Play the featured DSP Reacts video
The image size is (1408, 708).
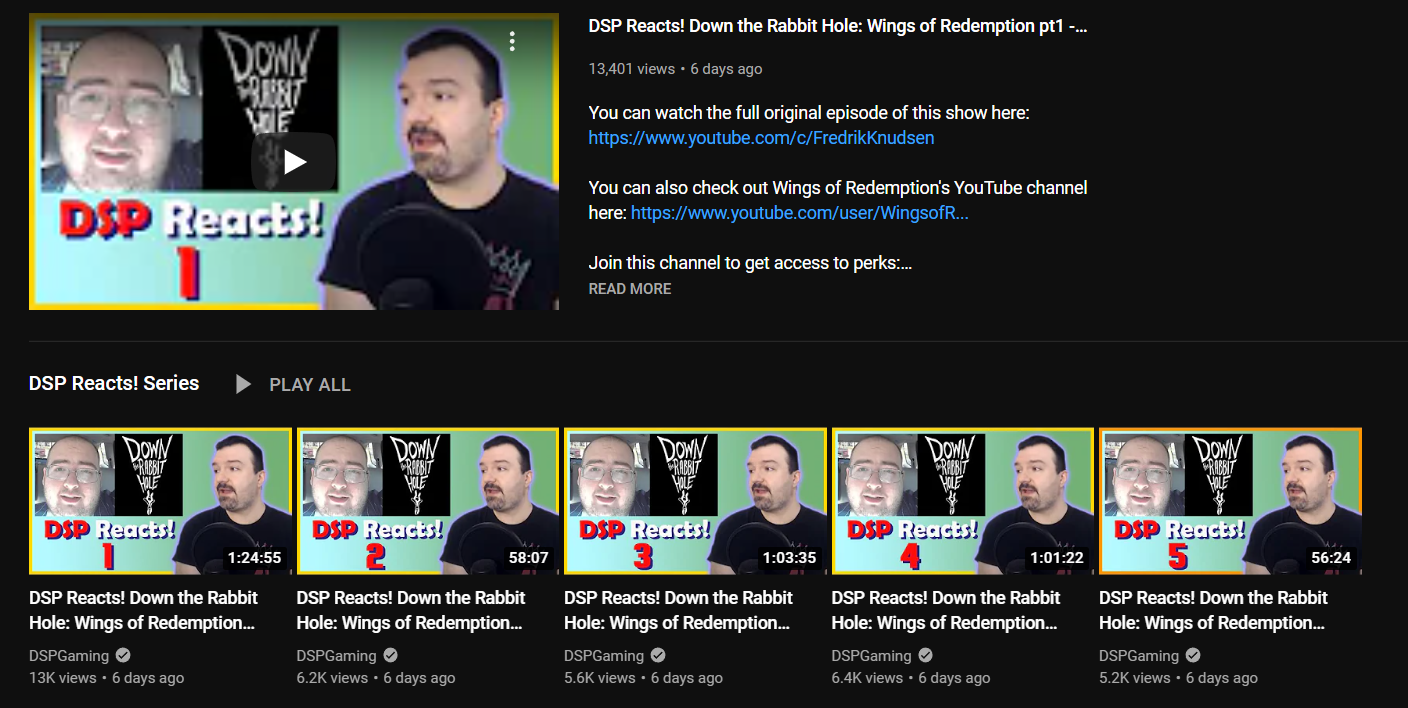(293, 161)
